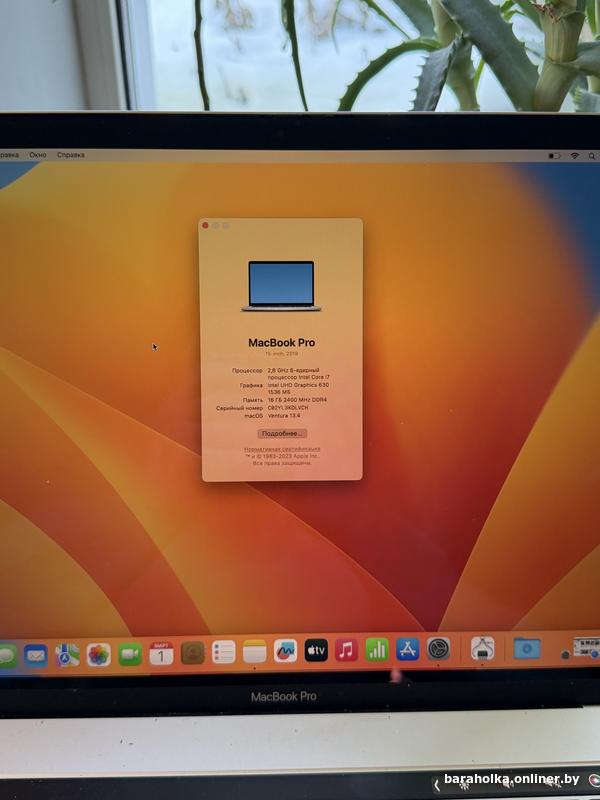Click the Ventura 13.4 macOS version

(x=284, y=416)
